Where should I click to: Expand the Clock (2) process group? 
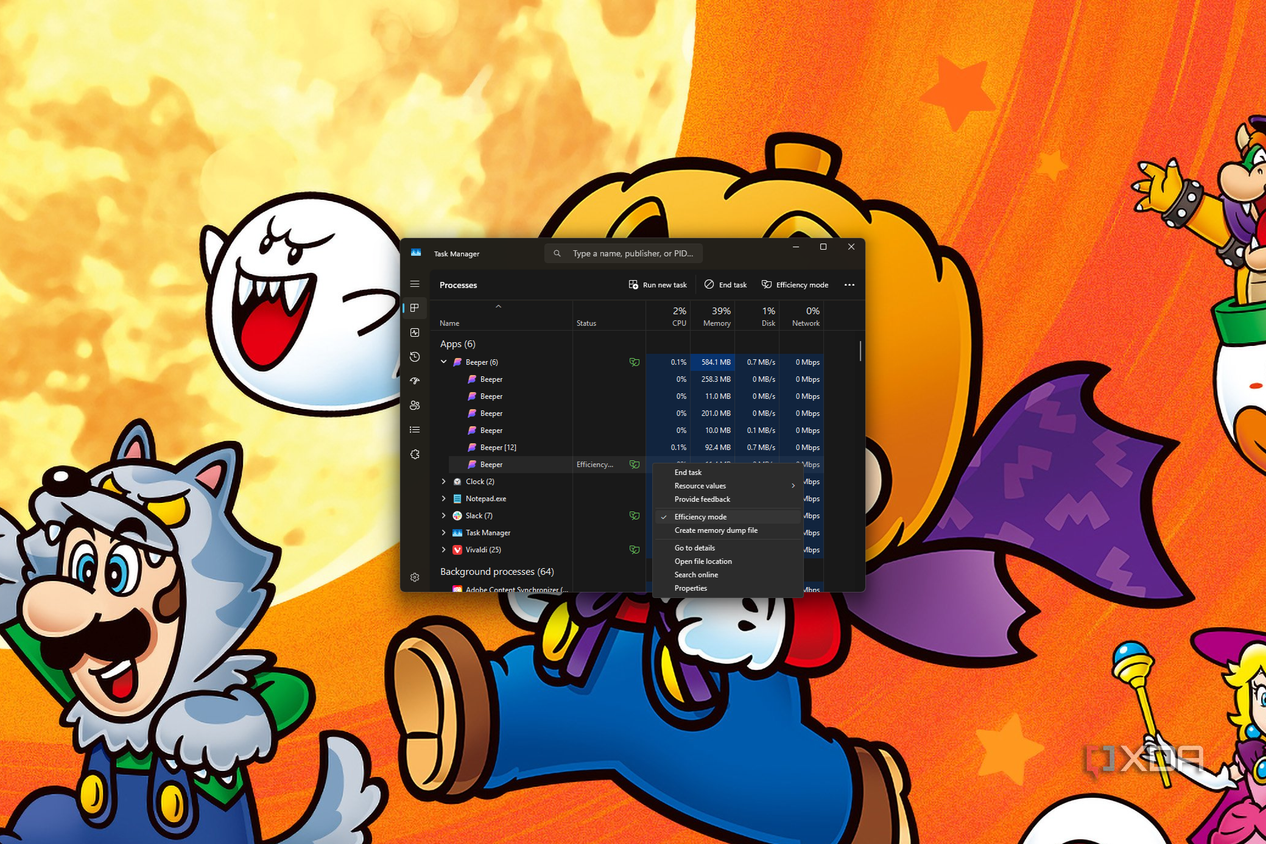[x=444, y=481]
